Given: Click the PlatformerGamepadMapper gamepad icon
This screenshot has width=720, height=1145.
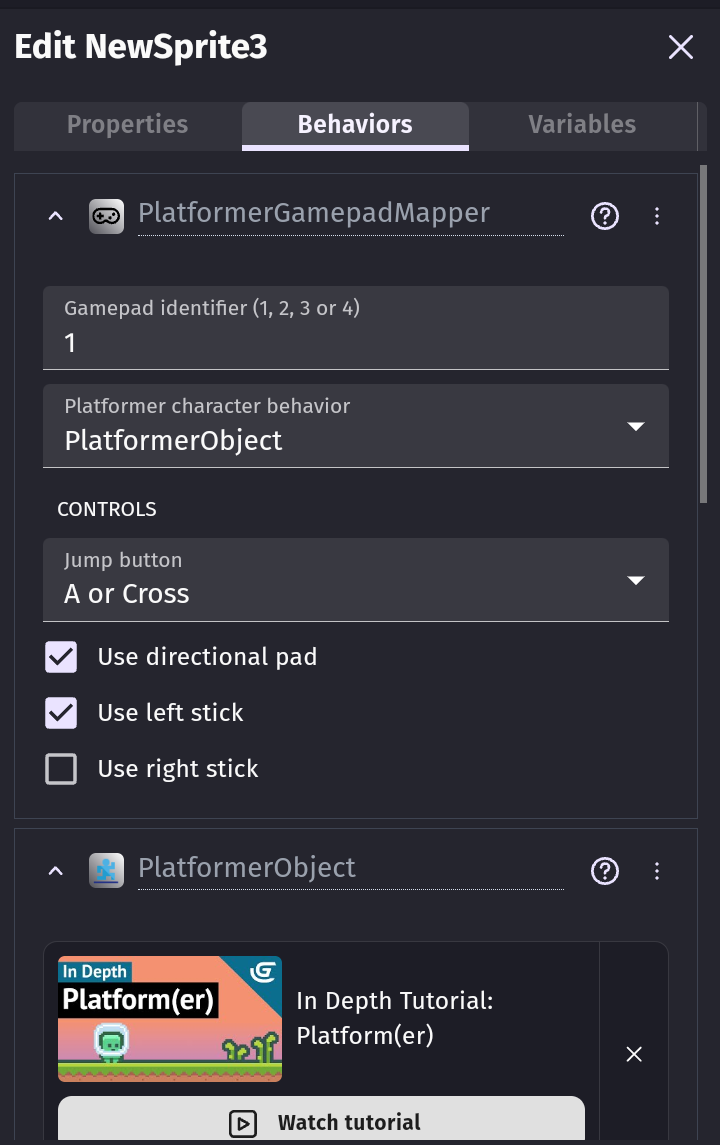Looking at the screenshot, I should click(x=107, y=216).
